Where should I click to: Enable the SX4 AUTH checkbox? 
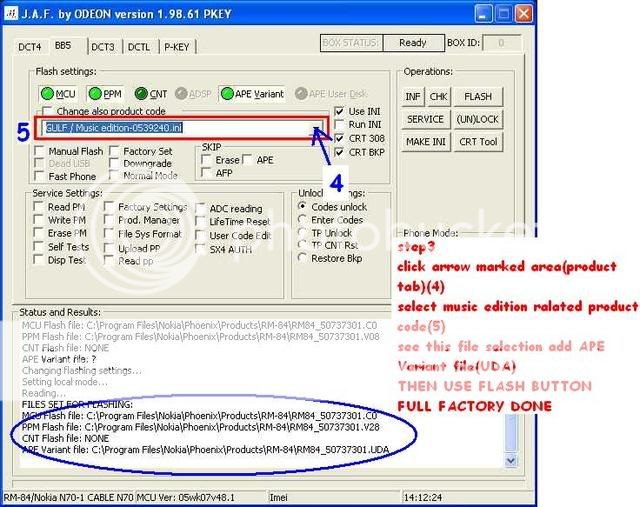200,249
